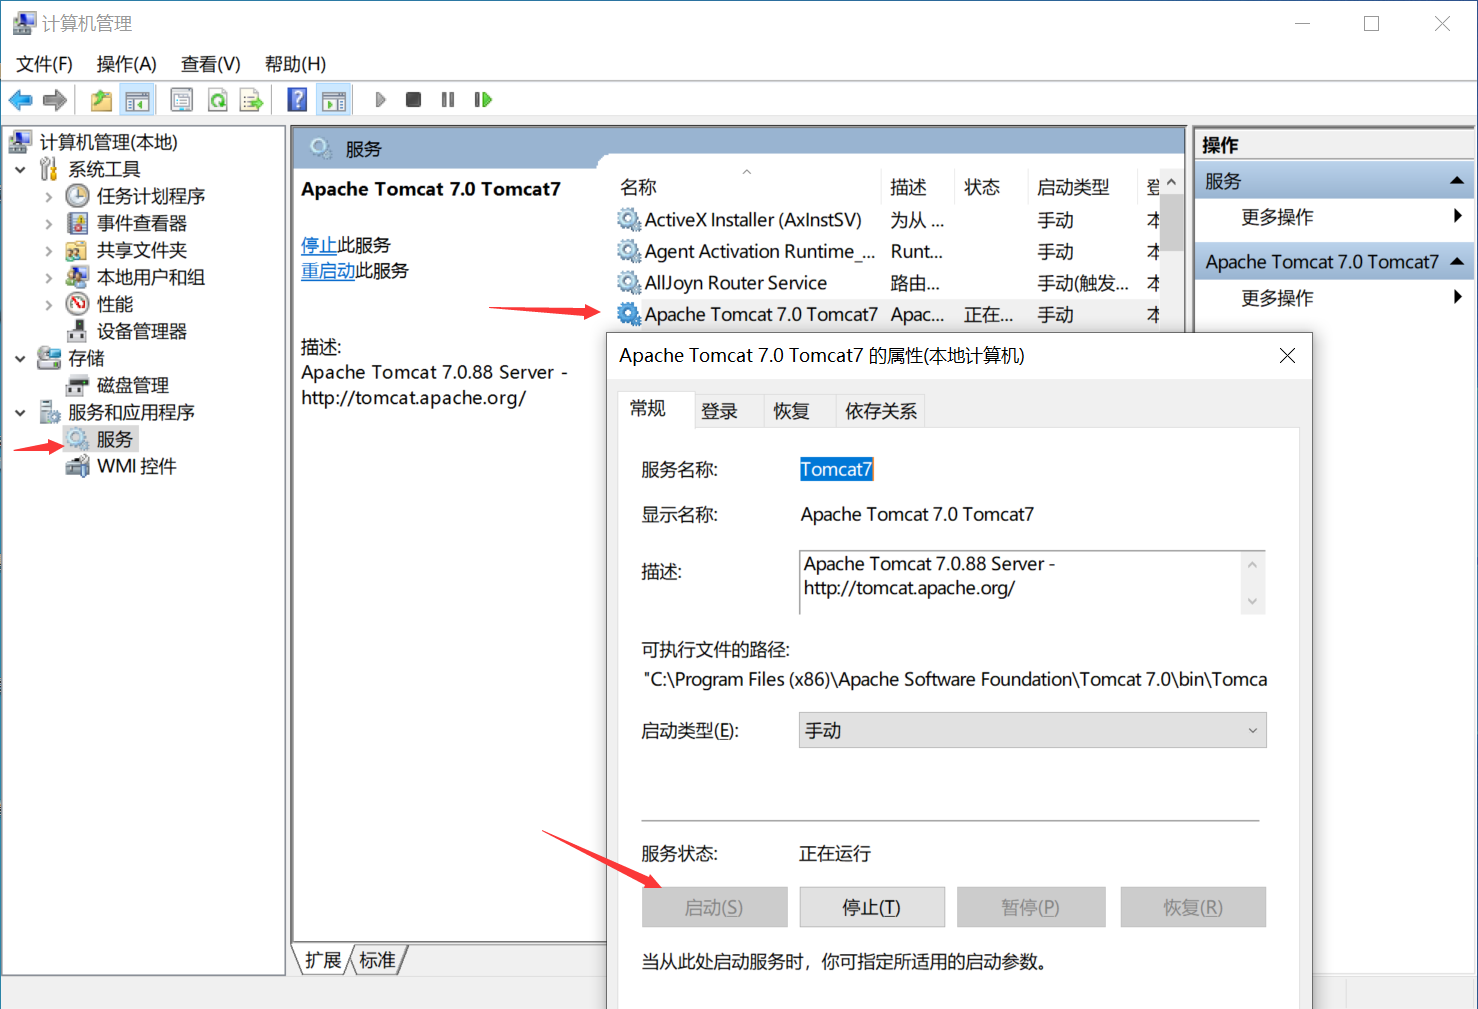The height and width of the screenshot is (1009, 1478).
Task: Click the 任务计划程序 clock icon
Action: [x=78, y=196]
